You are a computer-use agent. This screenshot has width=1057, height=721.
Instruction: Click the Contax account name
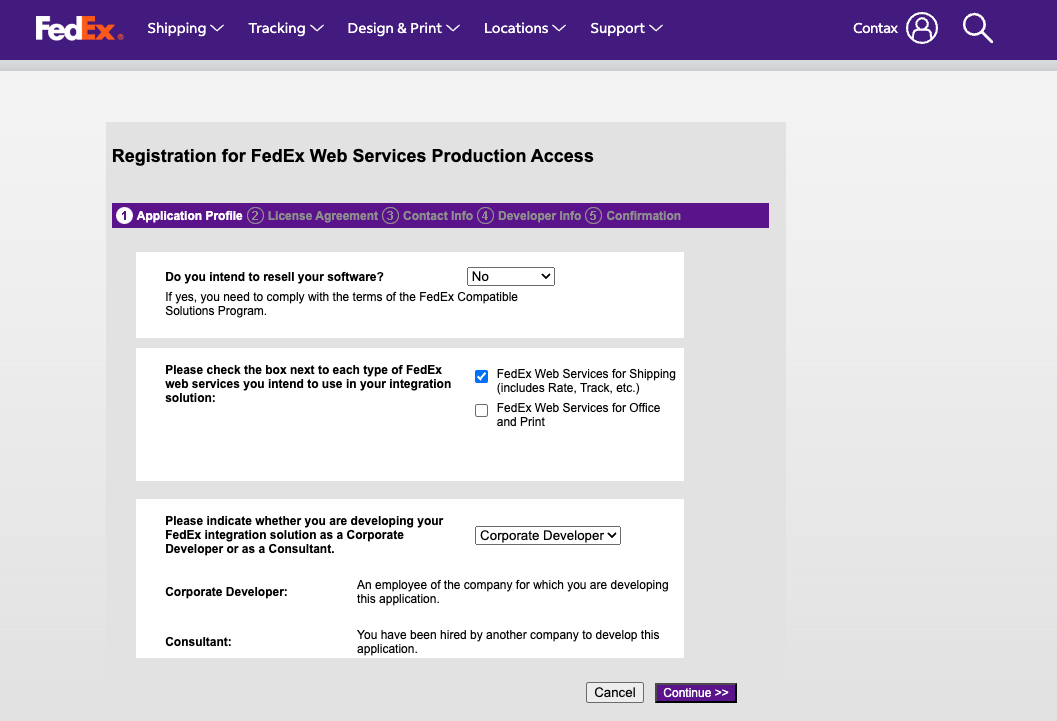(x=875, y=28)
